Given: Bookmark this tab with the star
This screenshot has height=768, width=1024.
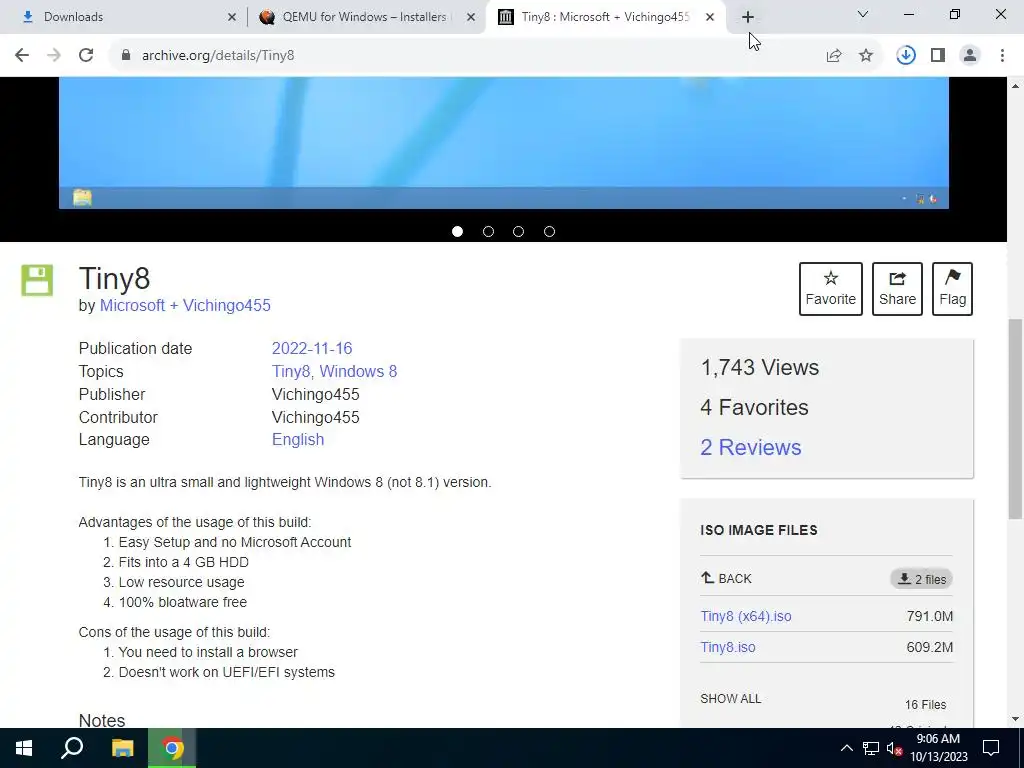Looking at the screenshot, I should click(x=866, y=56).
